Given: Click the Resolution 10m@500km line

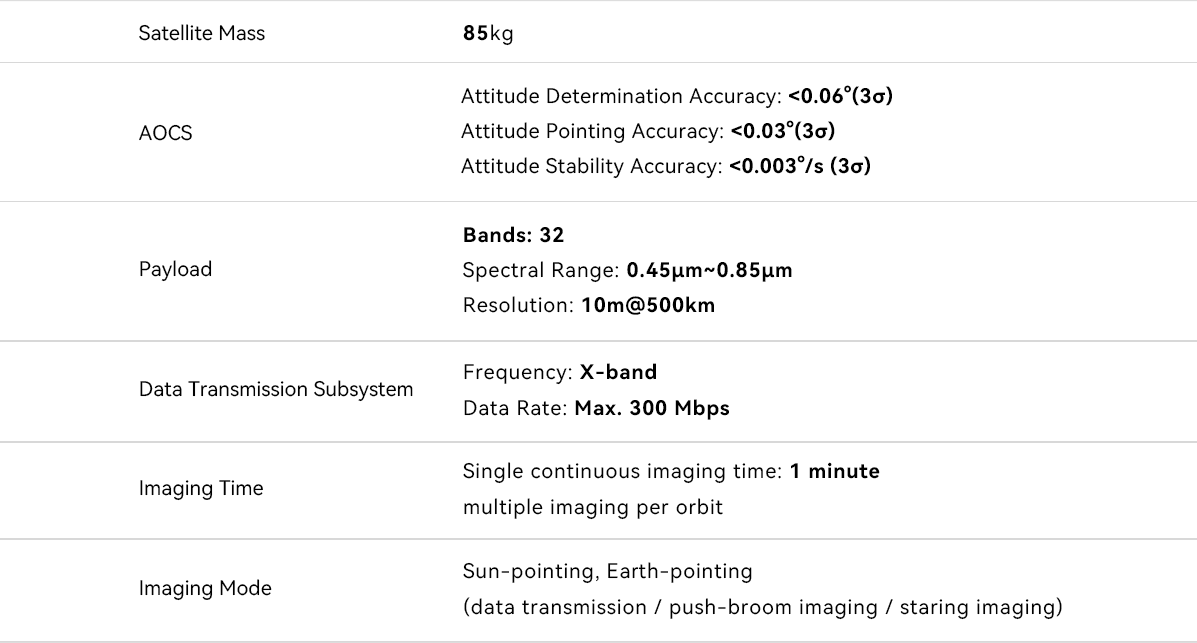Looking at the screenshot, I should pos(589,305).
